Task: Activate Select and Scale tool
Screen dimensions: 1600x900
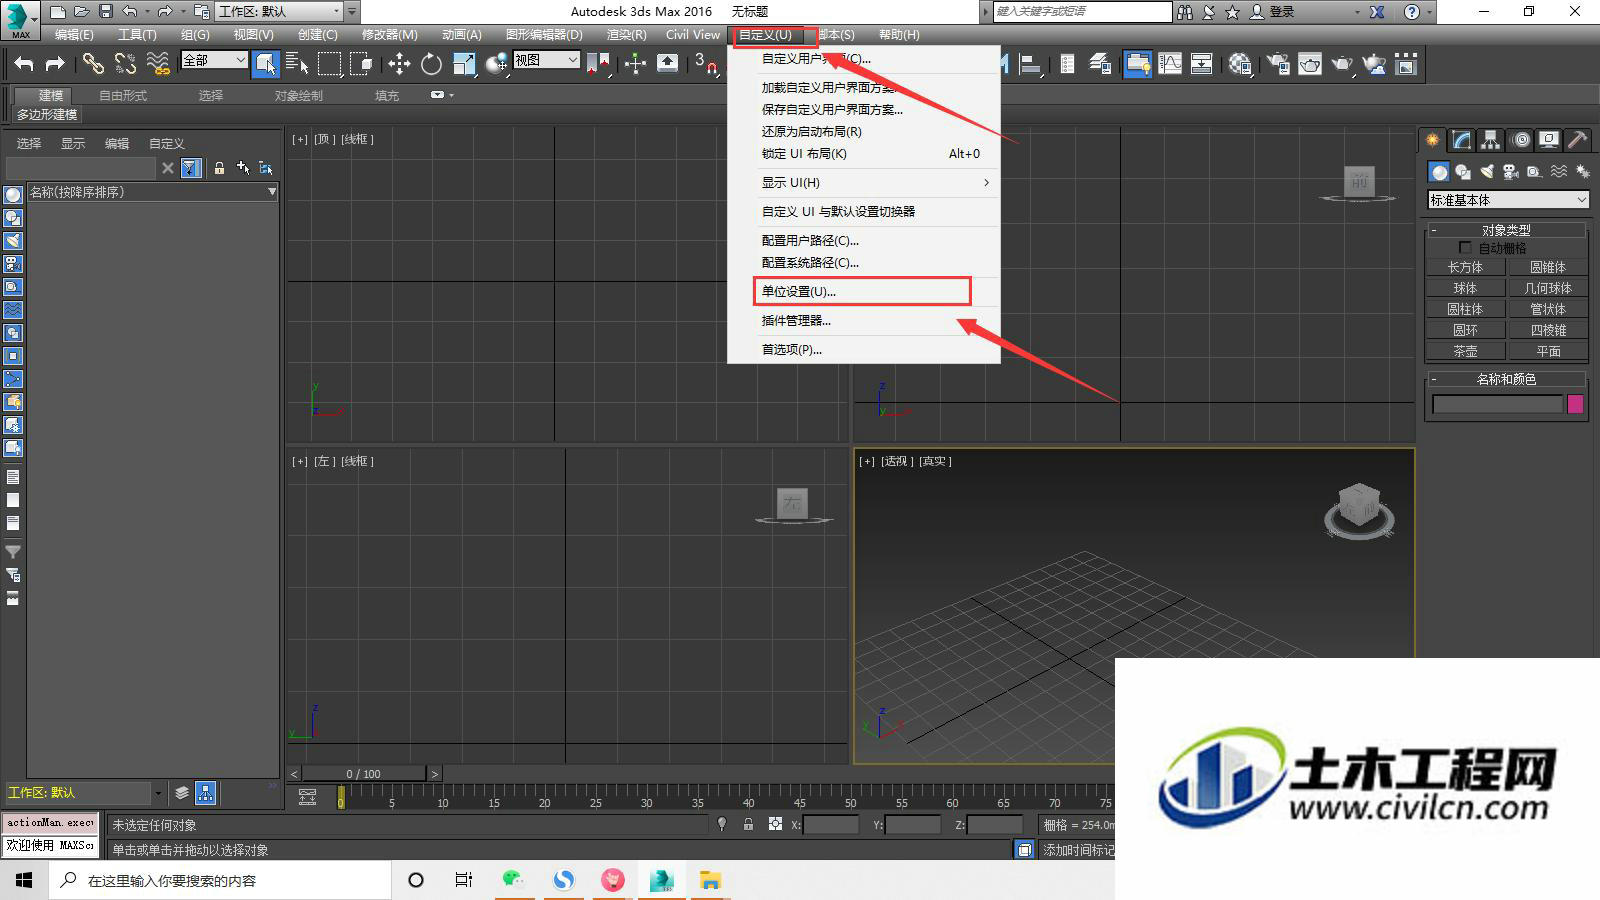Action: [464, 64]
